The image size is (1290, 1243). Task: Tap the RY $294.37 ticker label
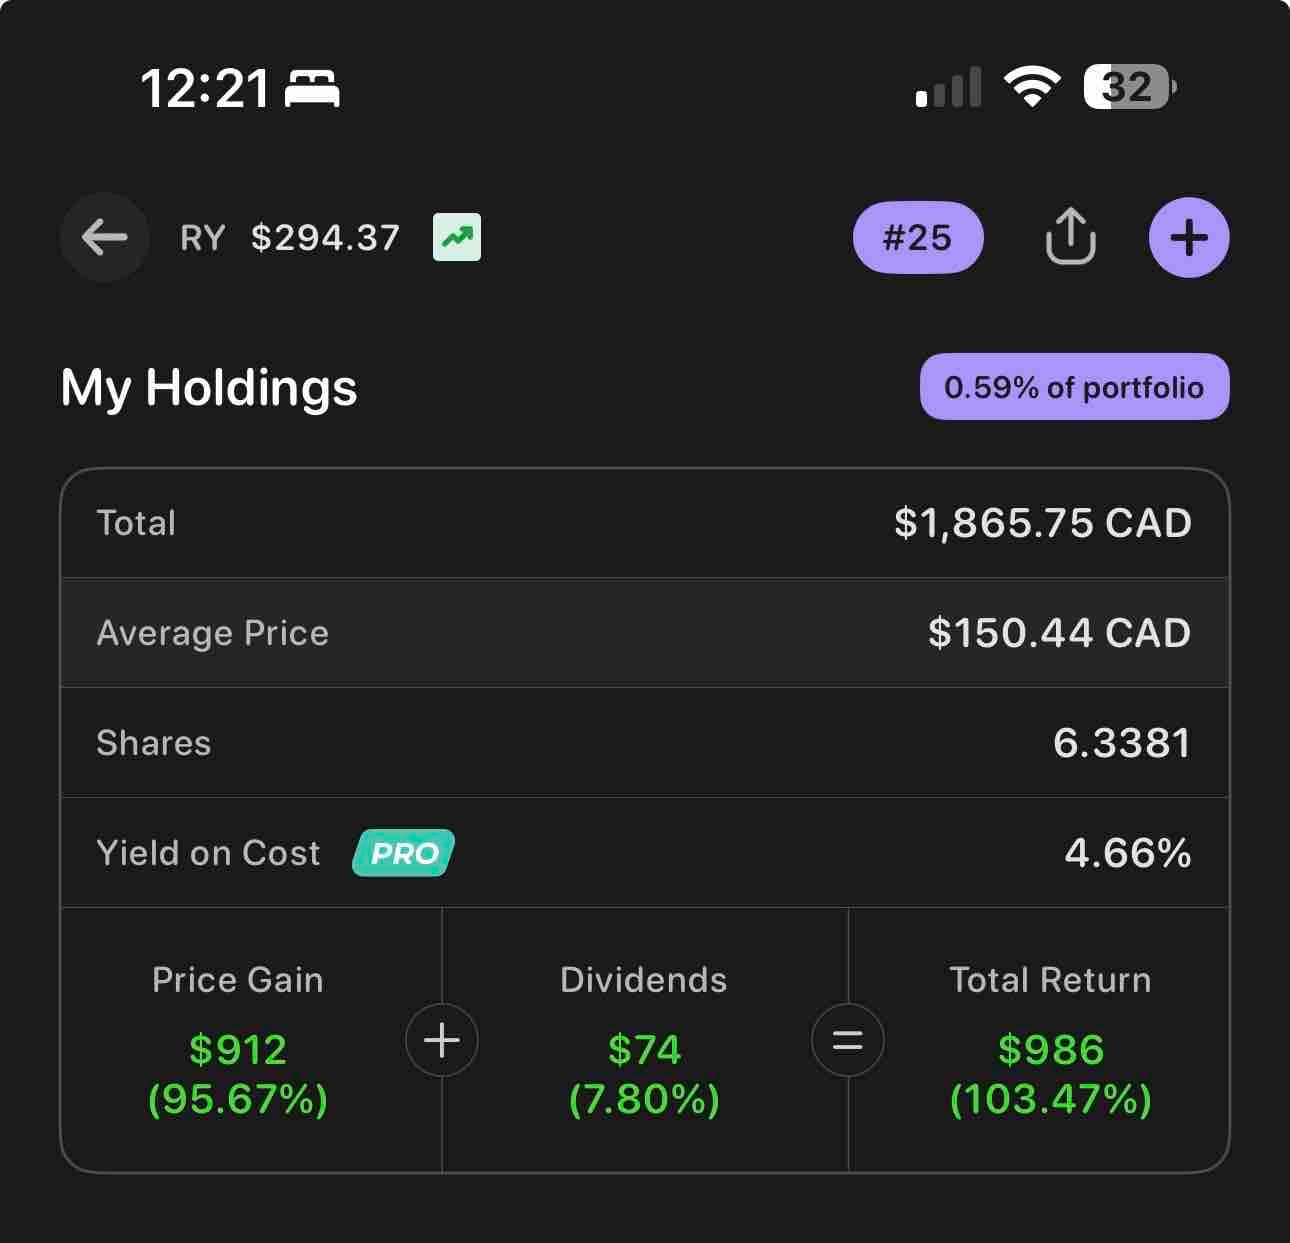(x=290, y=237)
